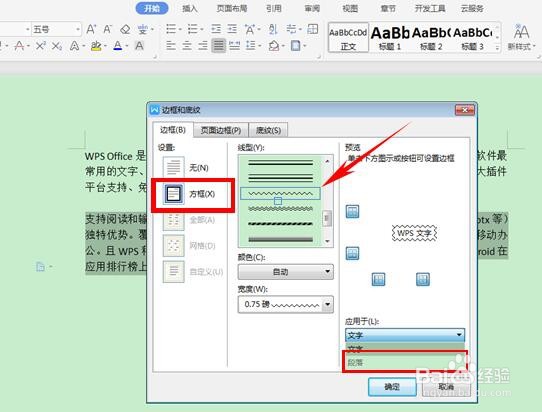
Task: Click 确定 to confirm border settings
Action: 392,387
